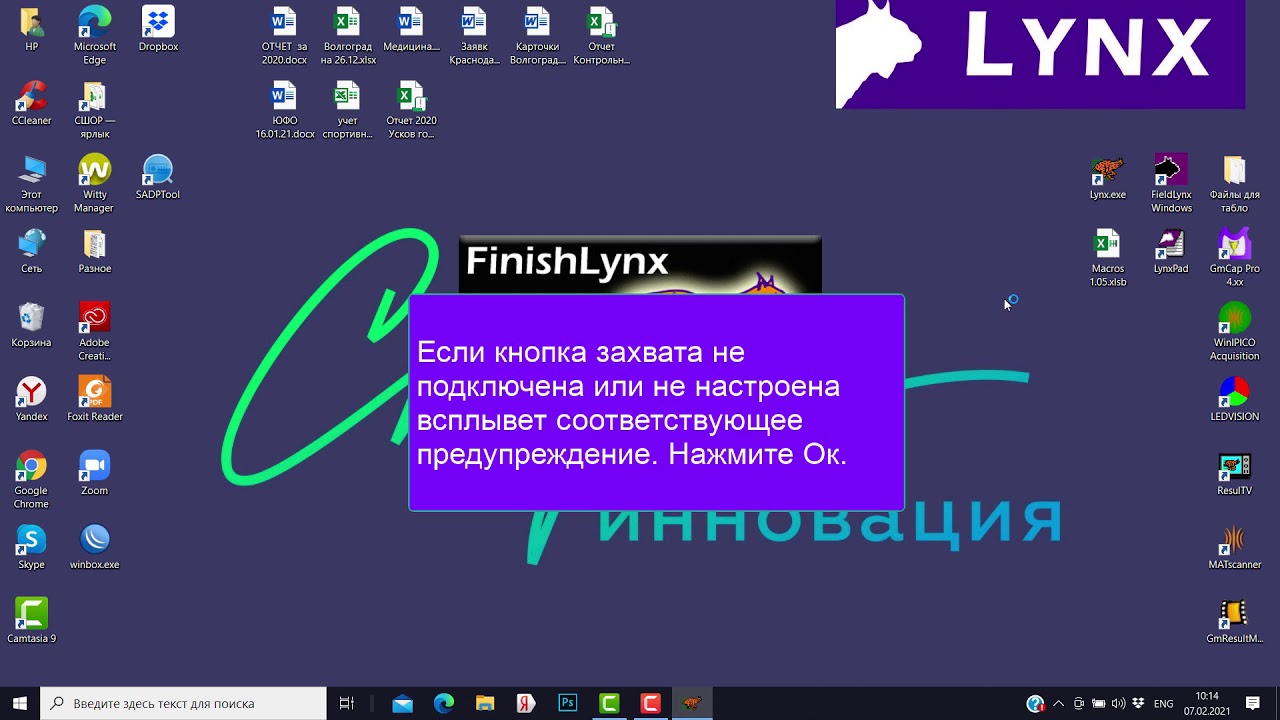Image resolution: width=1280 pixels, height=720 pixels.
Task: Switch to the FinishLynx taskbar button
Action: 691,703
